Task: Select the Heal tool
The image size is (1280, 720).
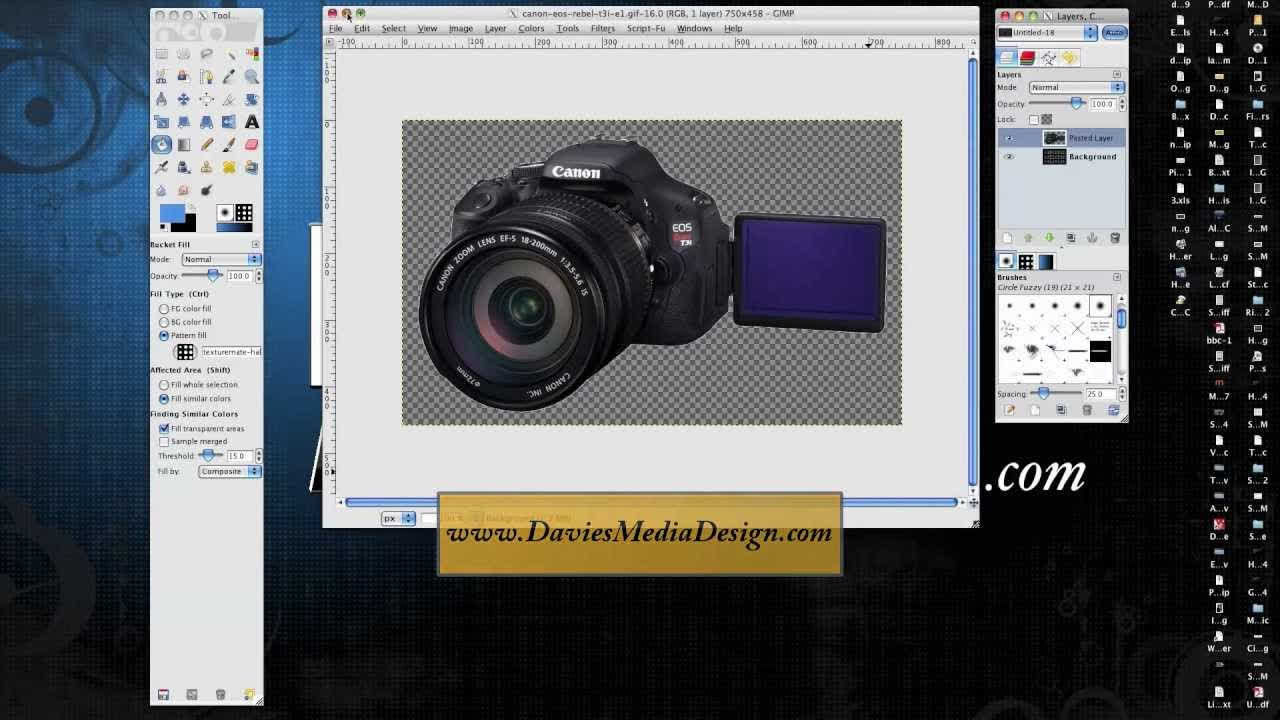Action: tap(229, 167)
